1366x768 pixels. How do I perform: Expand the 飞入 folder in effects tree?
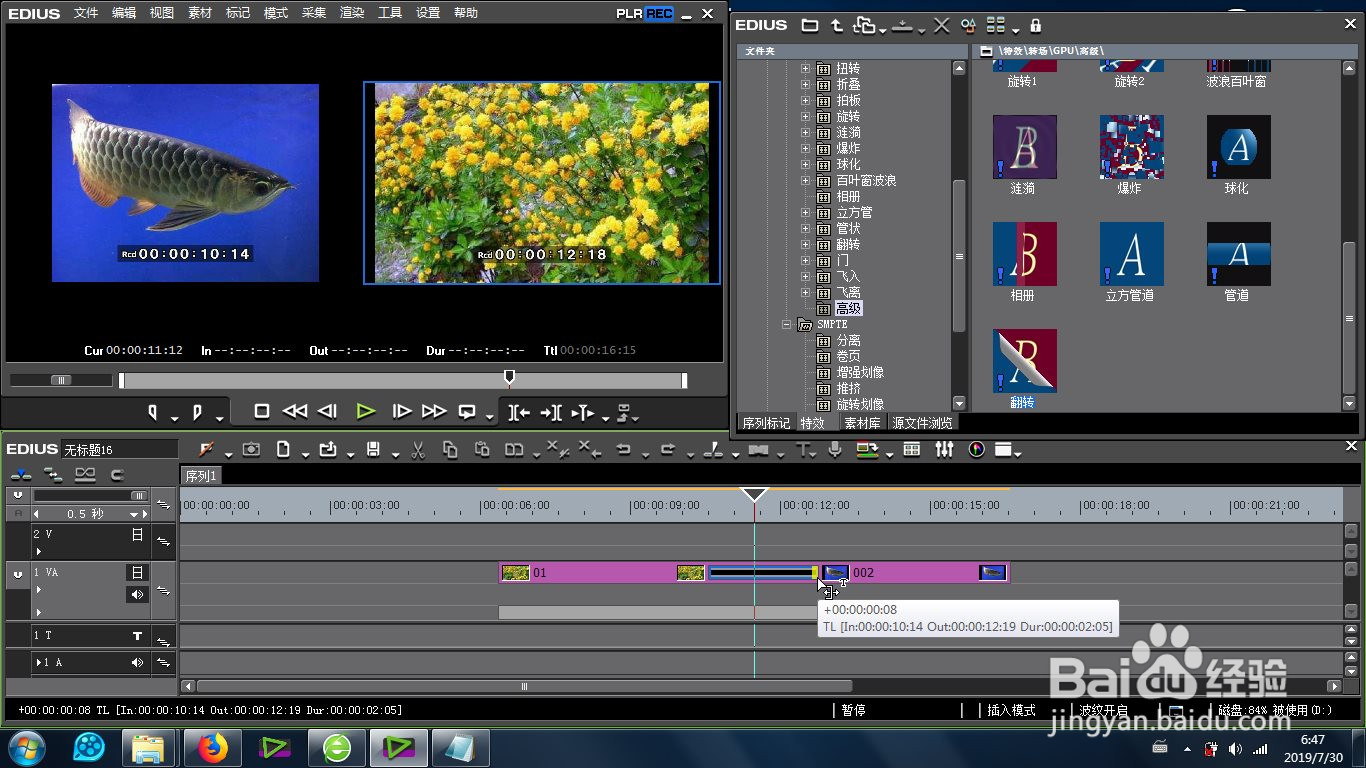(x=805, y=277)
